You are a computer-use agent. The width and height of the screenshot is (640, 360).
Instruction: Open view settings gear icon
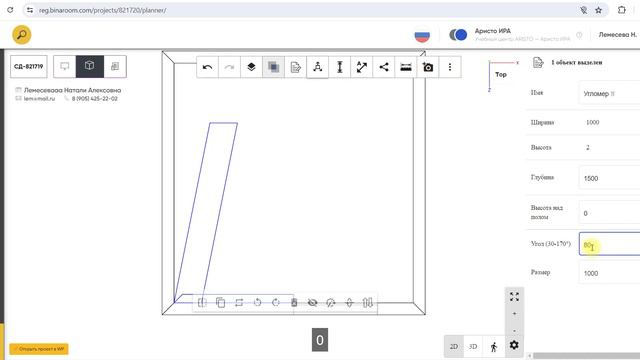click(x=514, y=345)
